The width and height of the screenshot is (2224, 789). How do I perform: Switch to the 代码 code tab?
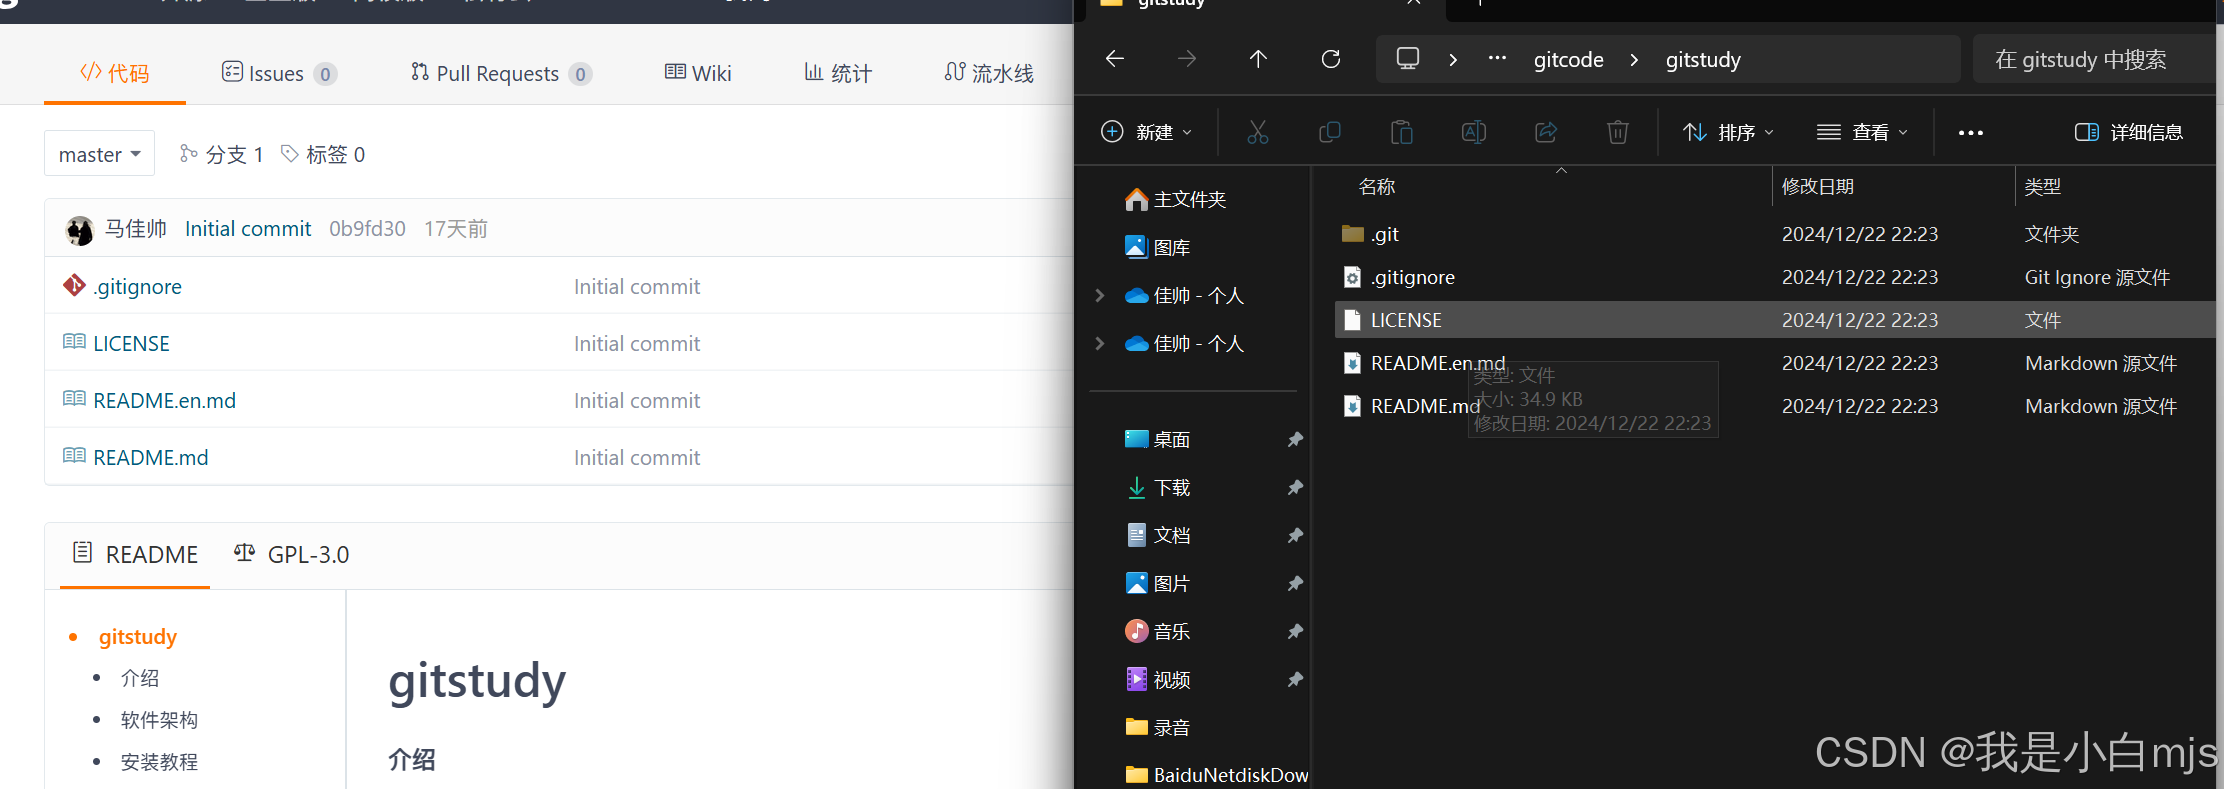(115, 73)
